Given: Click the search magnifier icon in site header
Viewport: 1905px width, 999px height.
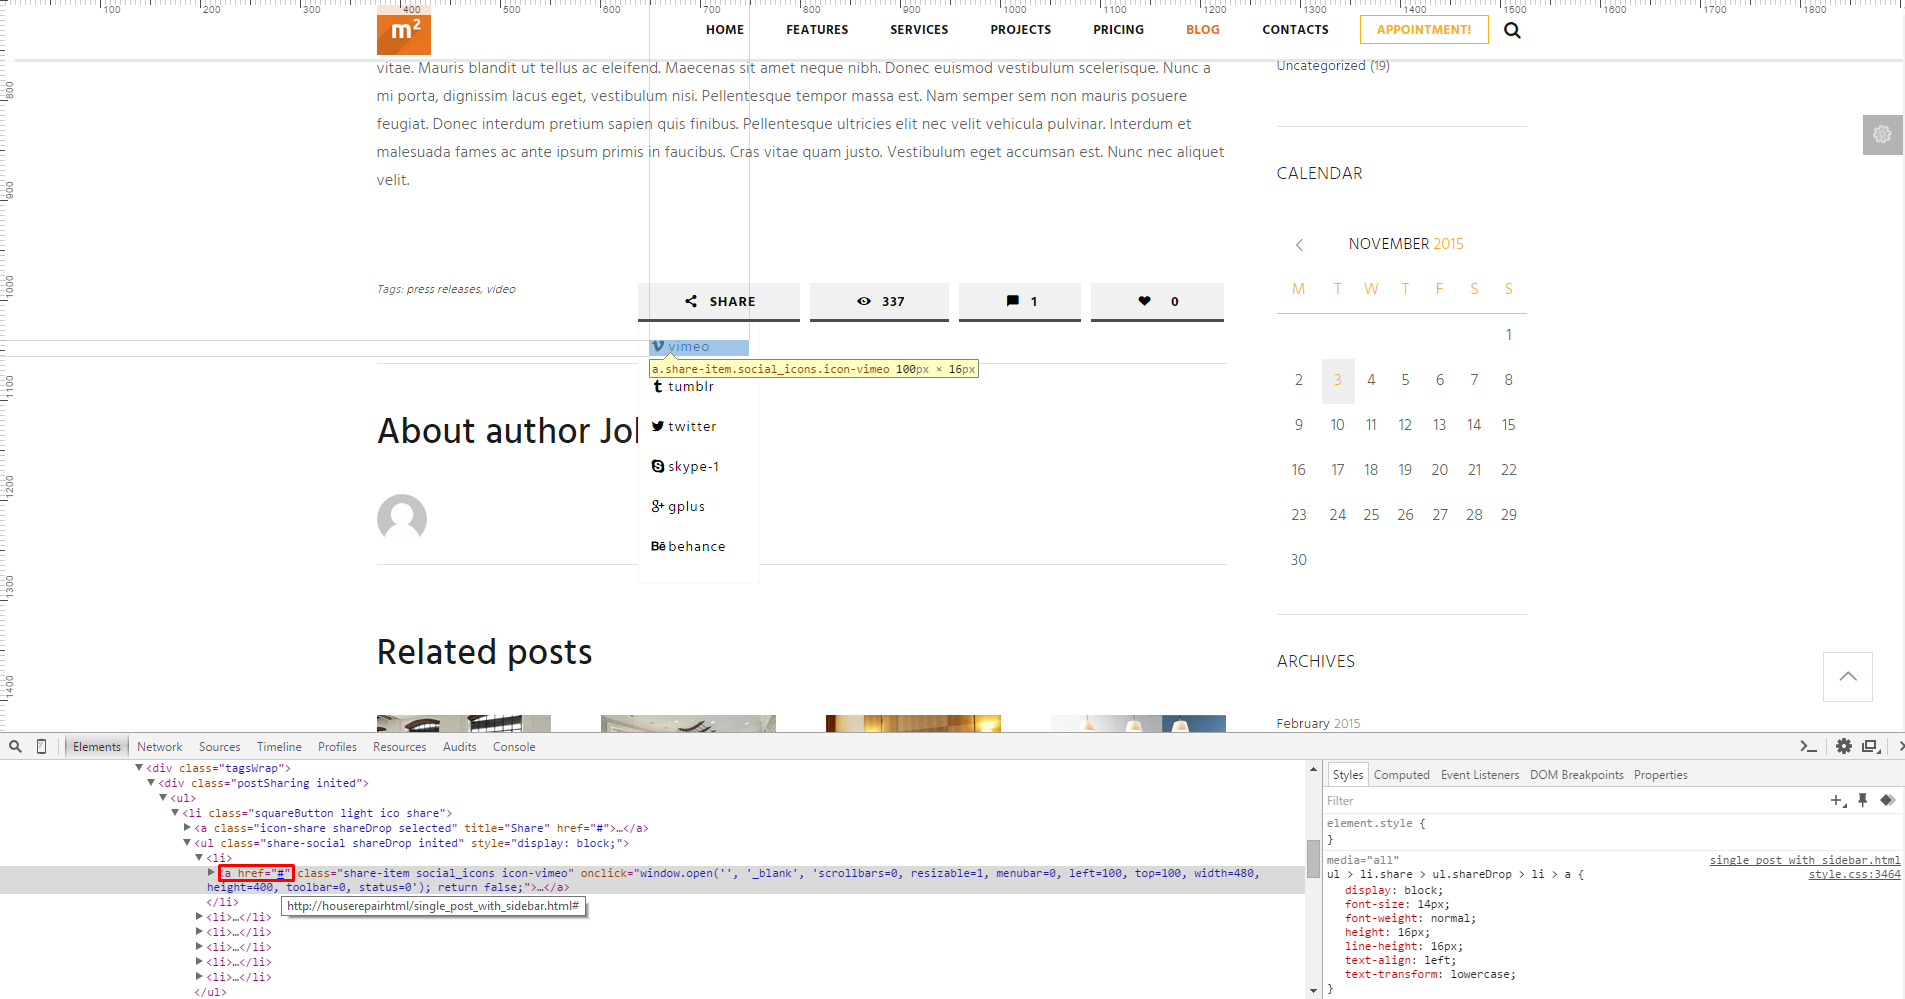Looking at the screenshot, I should click(1512, 30).
